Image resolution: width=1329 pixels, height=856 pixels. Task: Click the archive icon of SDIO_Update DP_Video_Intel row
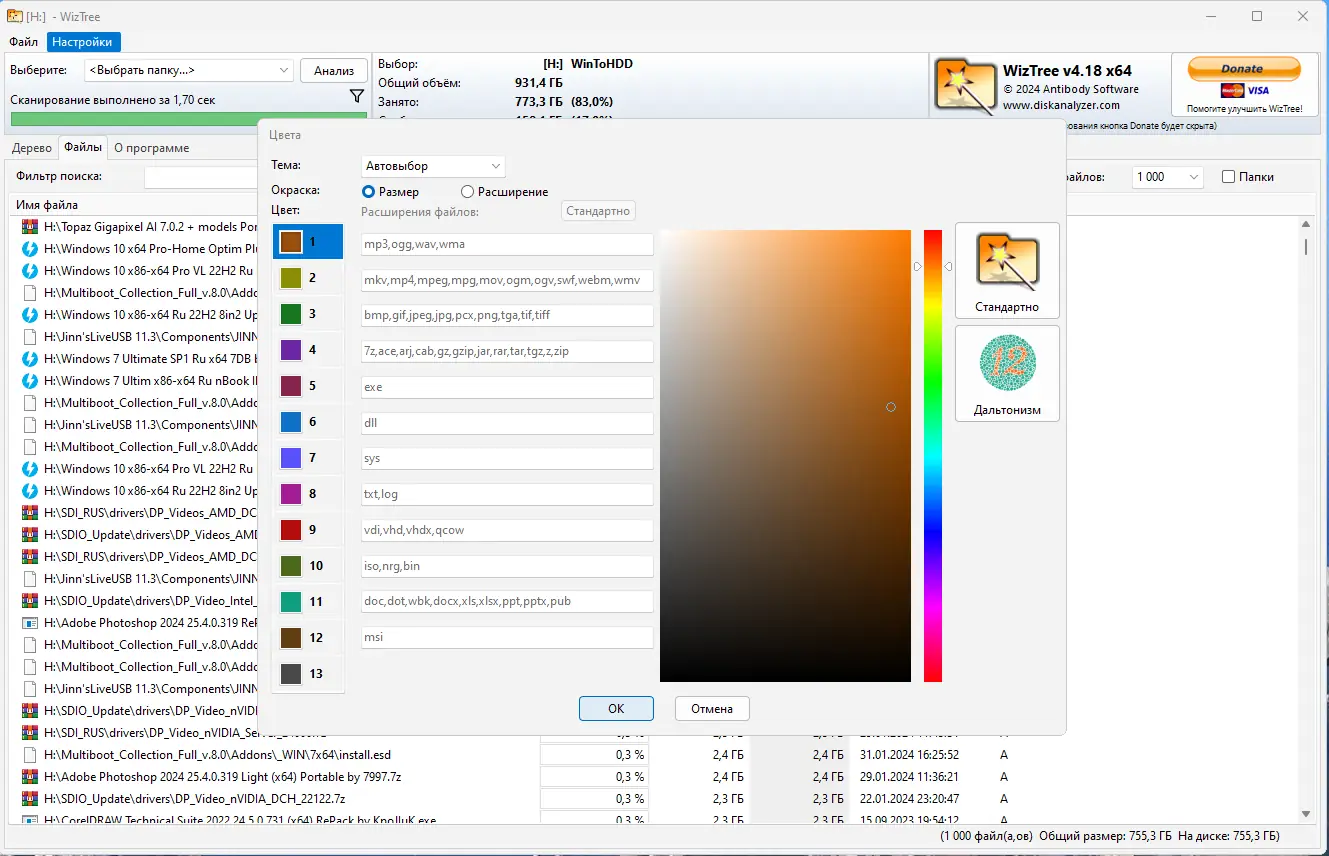pyautogui.click(x=30, y=601)
